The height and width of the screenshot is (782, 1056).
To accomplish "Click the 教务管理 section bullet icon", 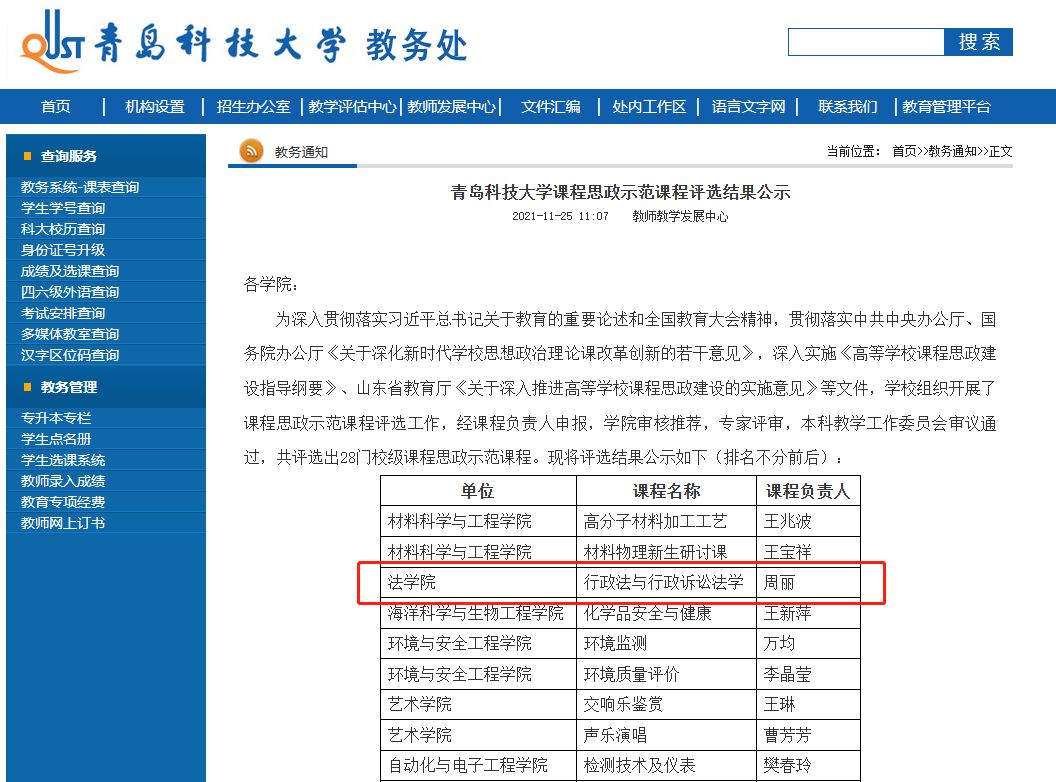I will coord(26,387).
